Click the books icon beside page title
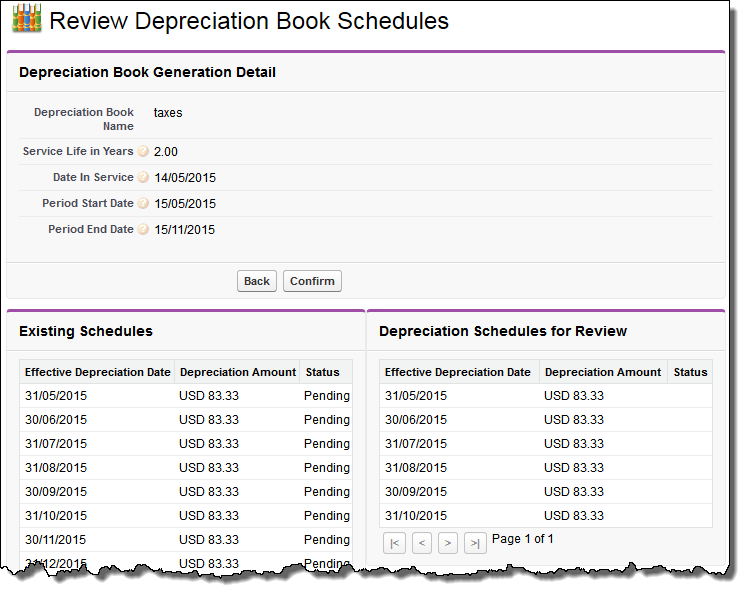Image resolution: width=745 pixels, height=595 pixels. pyautogui.click(x=27, y=21)
